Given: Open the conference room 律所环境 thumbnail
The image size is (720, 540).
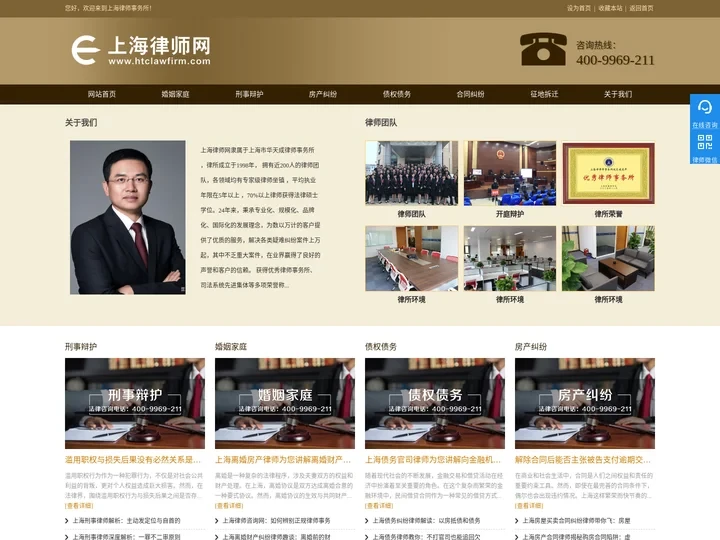Looking at the screenshot, I should click(x=411, y=258).
